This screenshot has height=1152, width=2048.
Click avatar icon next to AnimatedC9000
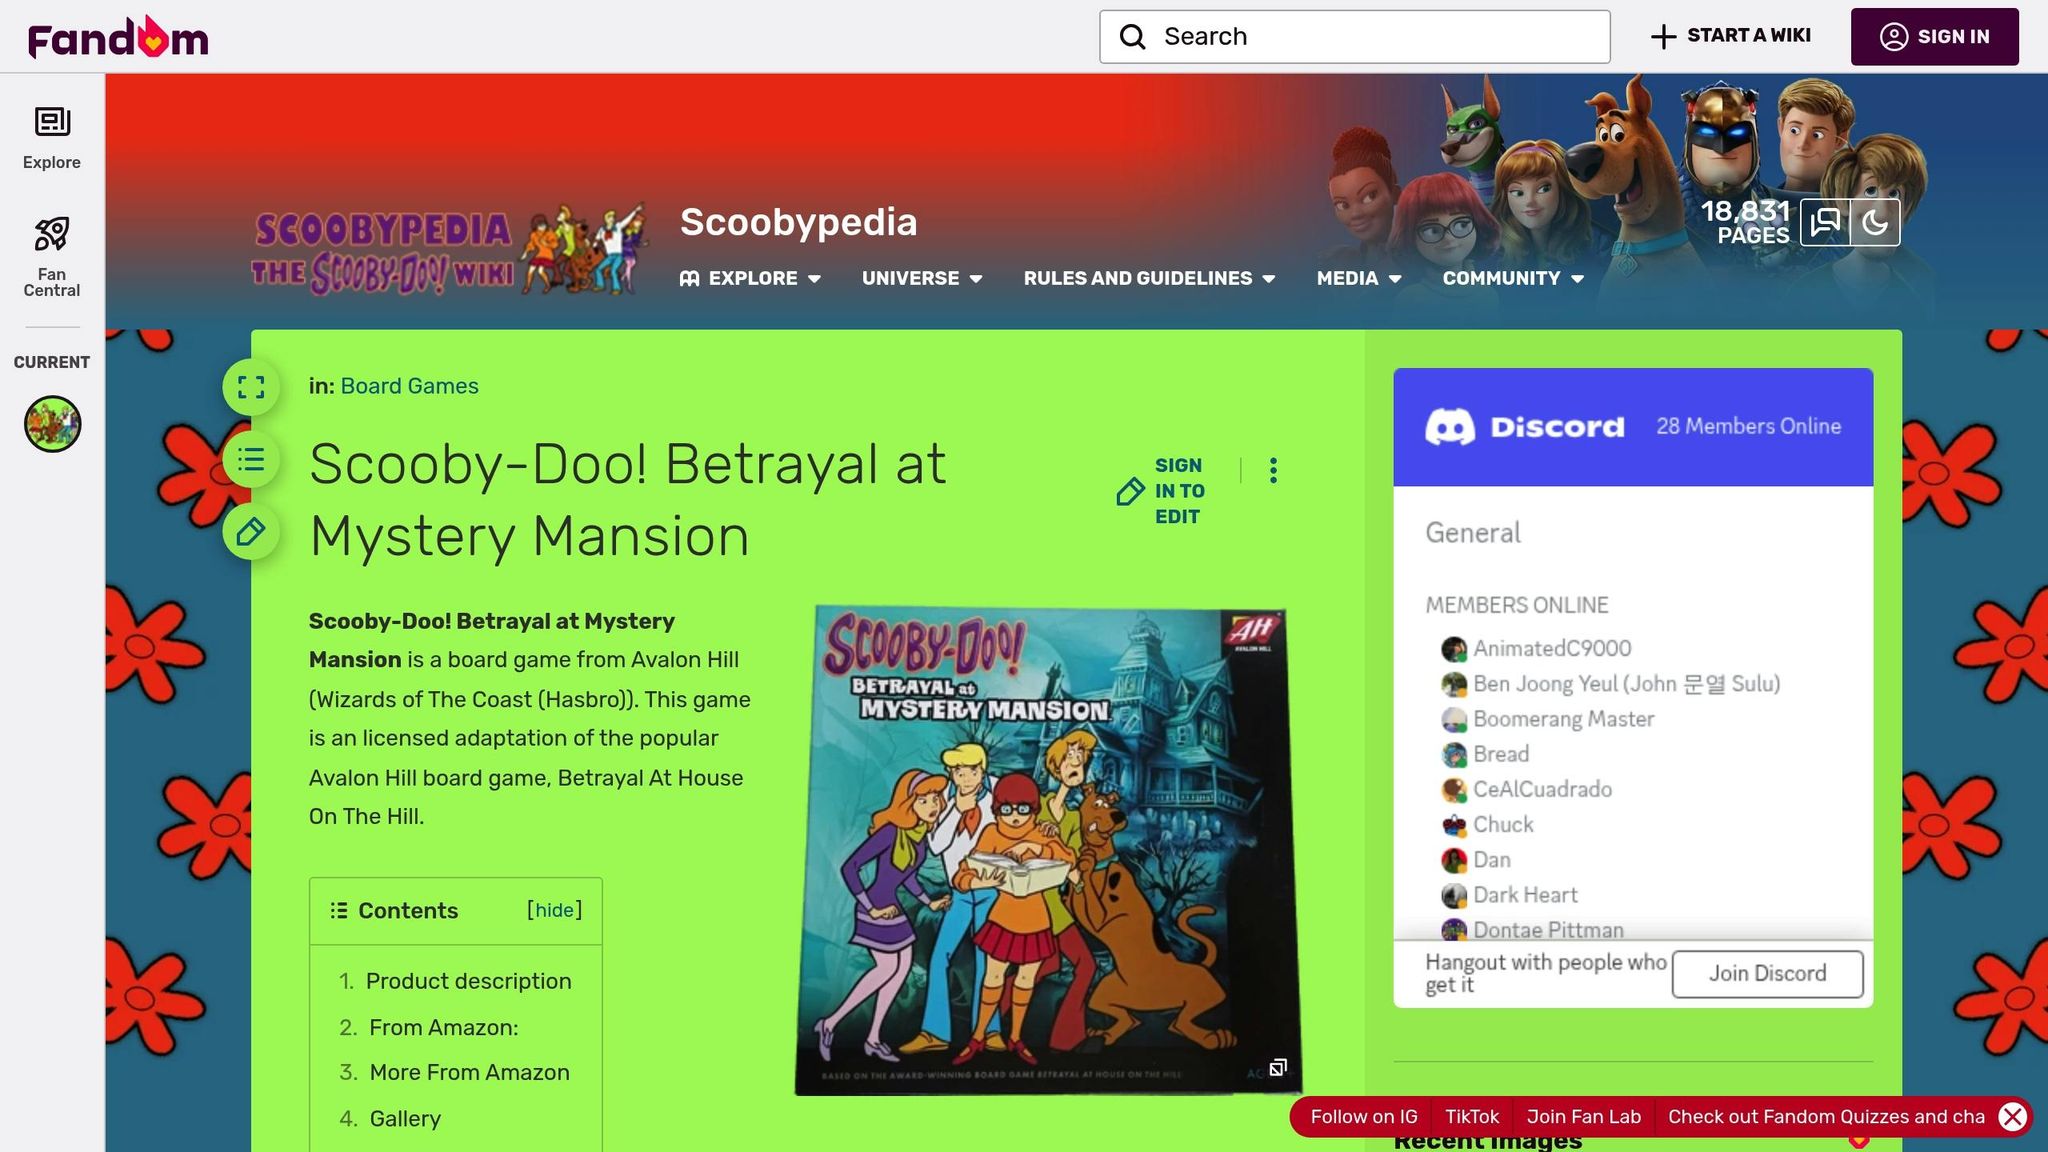click(1453, 649)
